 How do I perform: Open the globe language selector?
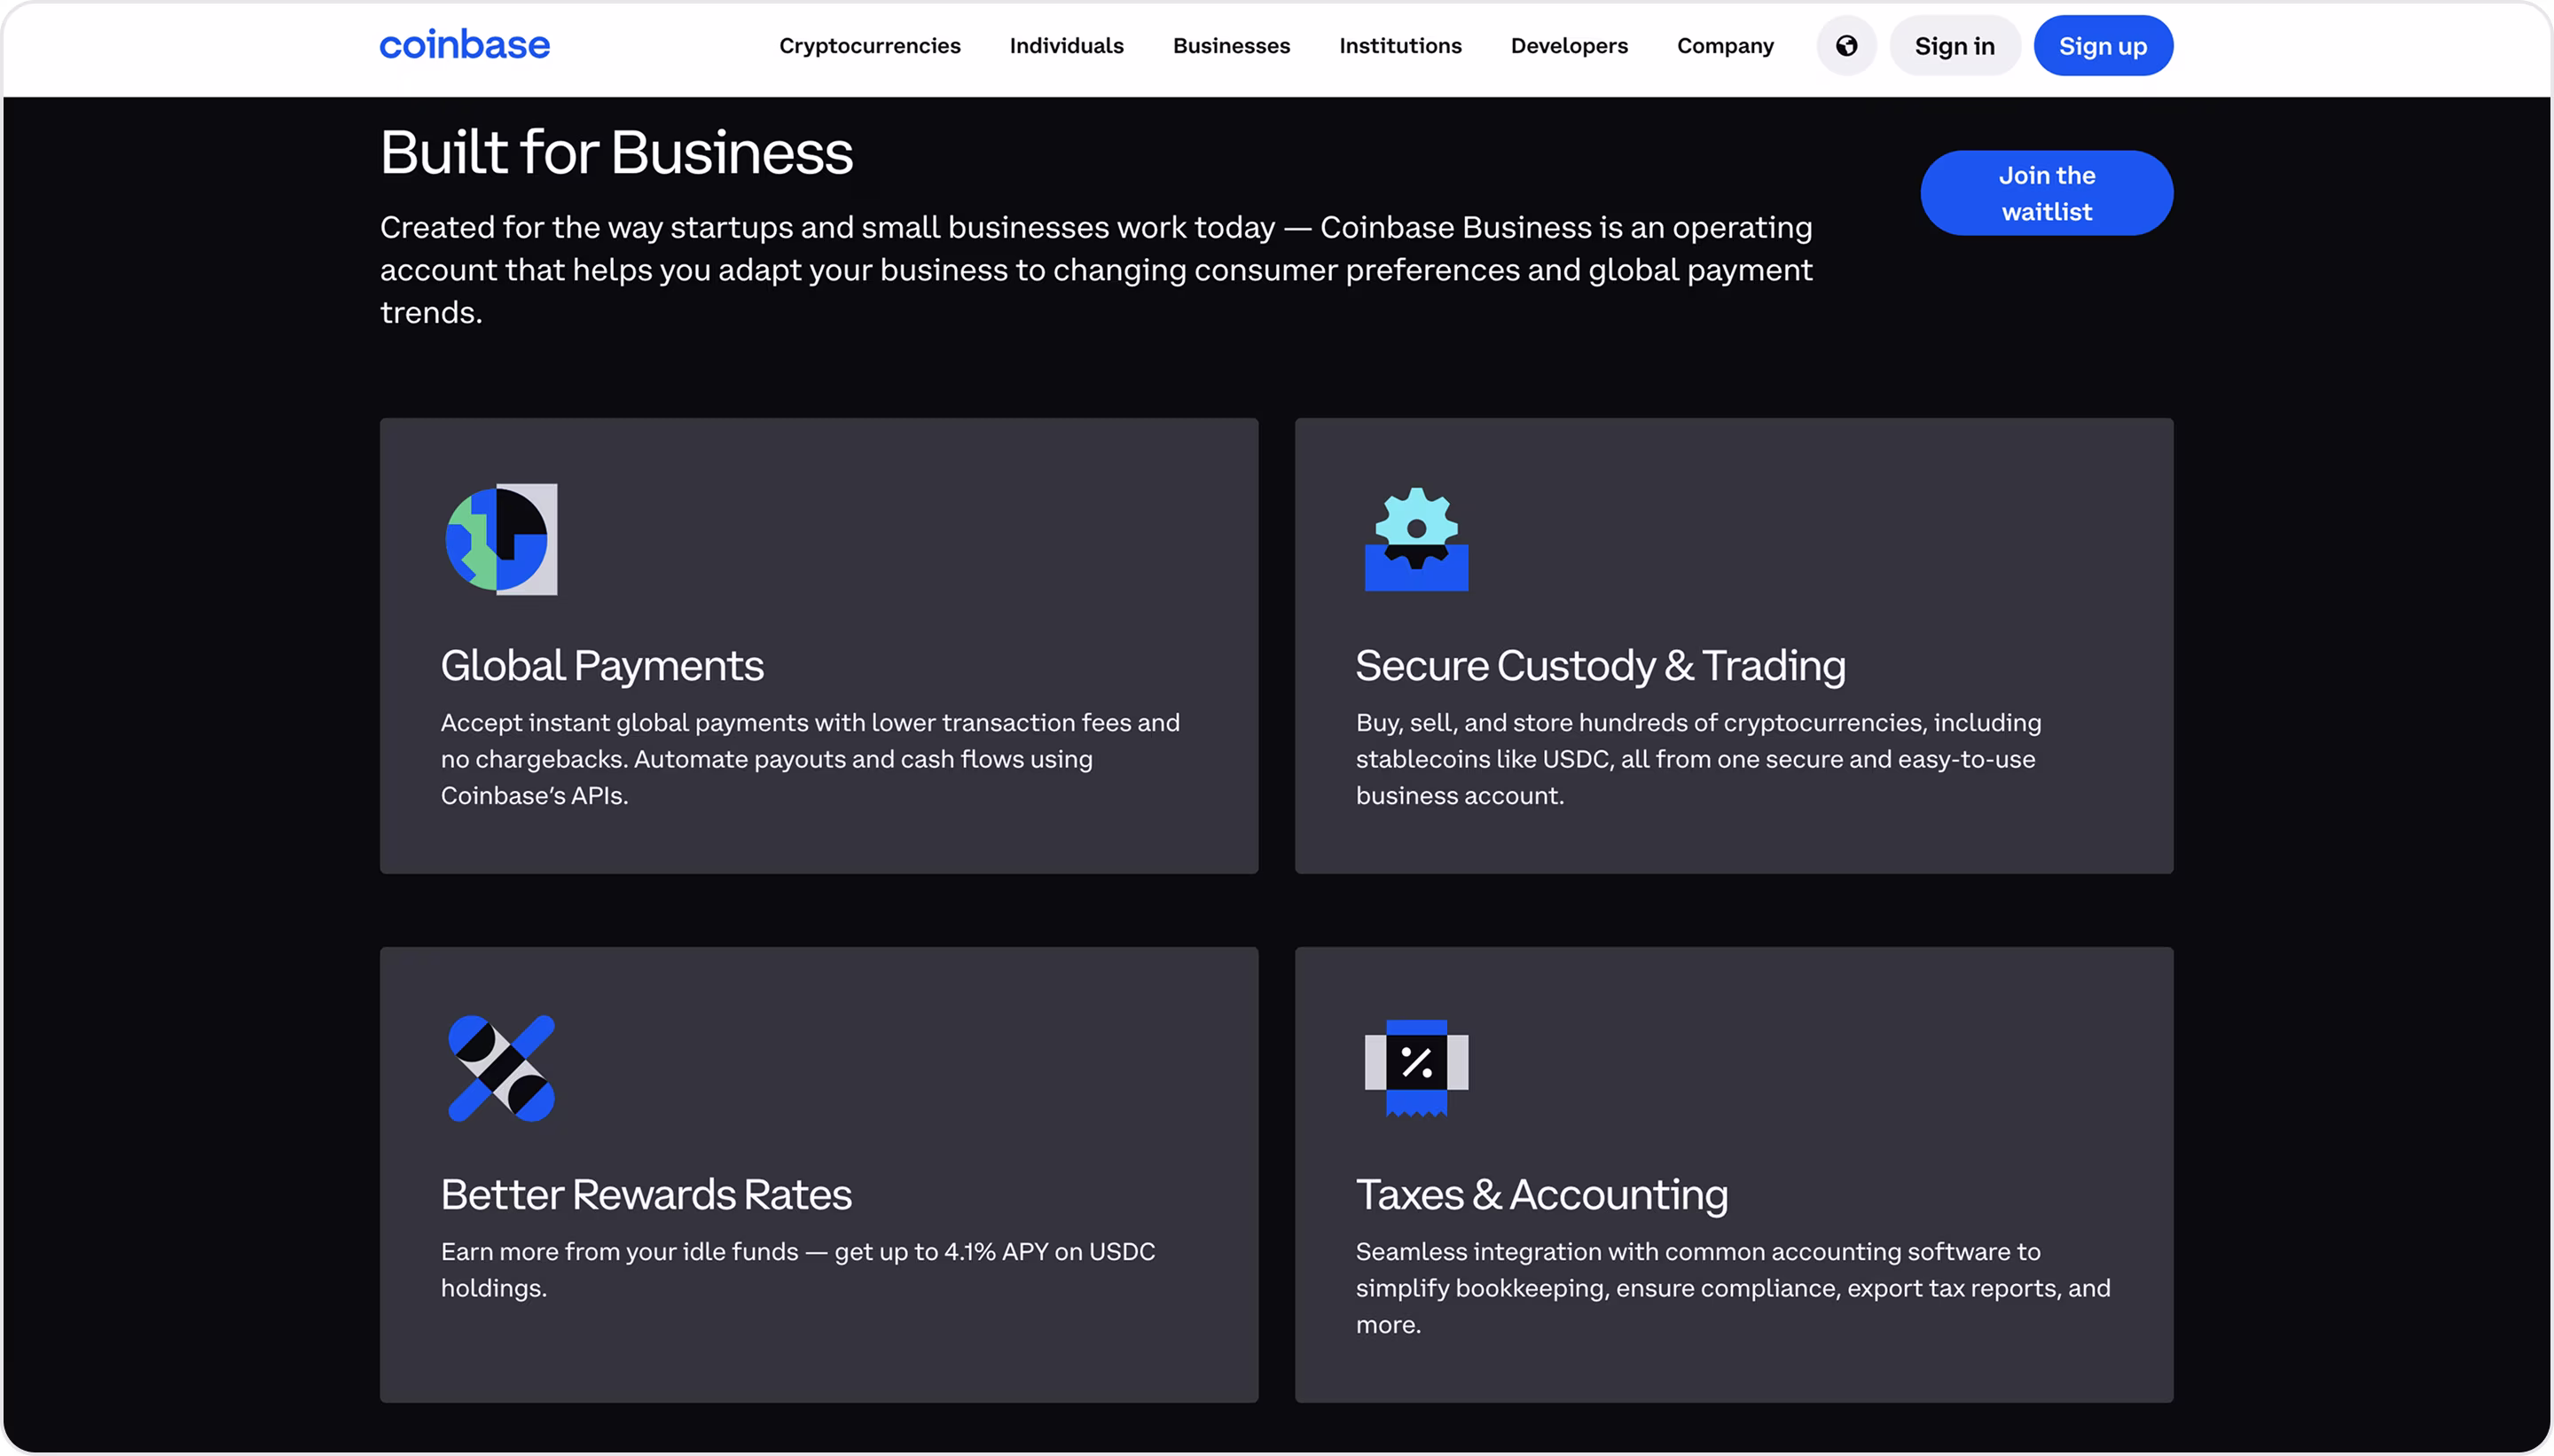tap(1846, 46)
